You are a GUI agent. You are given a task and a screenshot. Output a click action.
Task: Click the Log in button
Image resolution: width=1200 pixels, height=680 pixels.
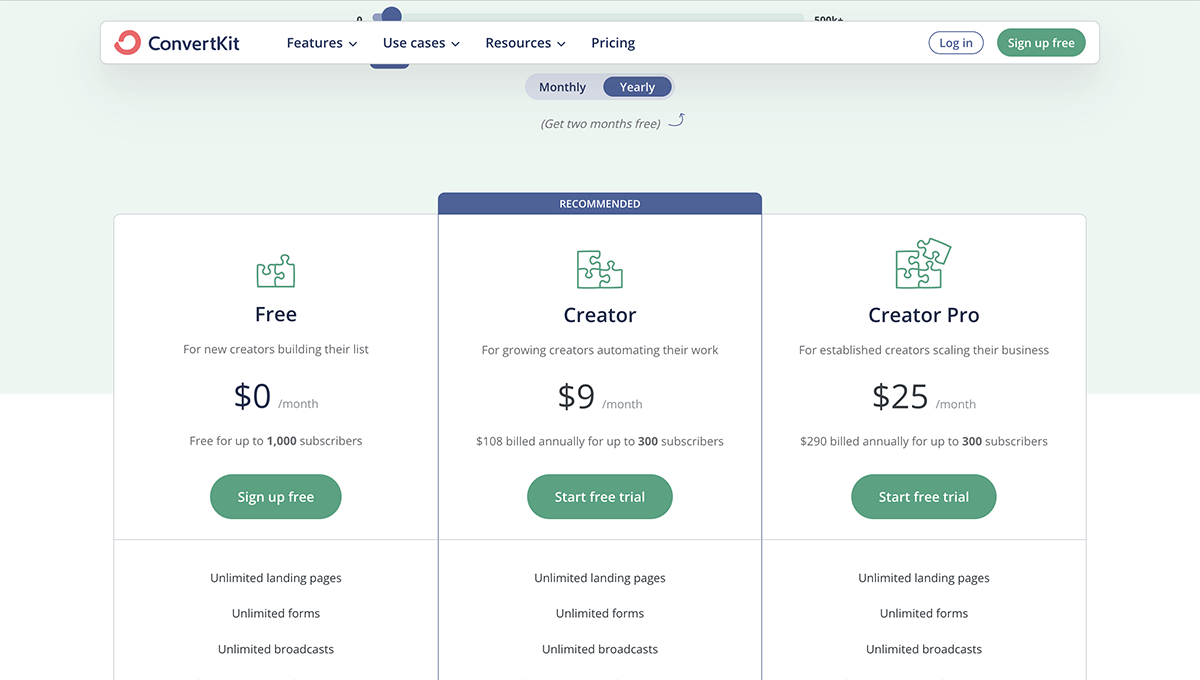955,42
